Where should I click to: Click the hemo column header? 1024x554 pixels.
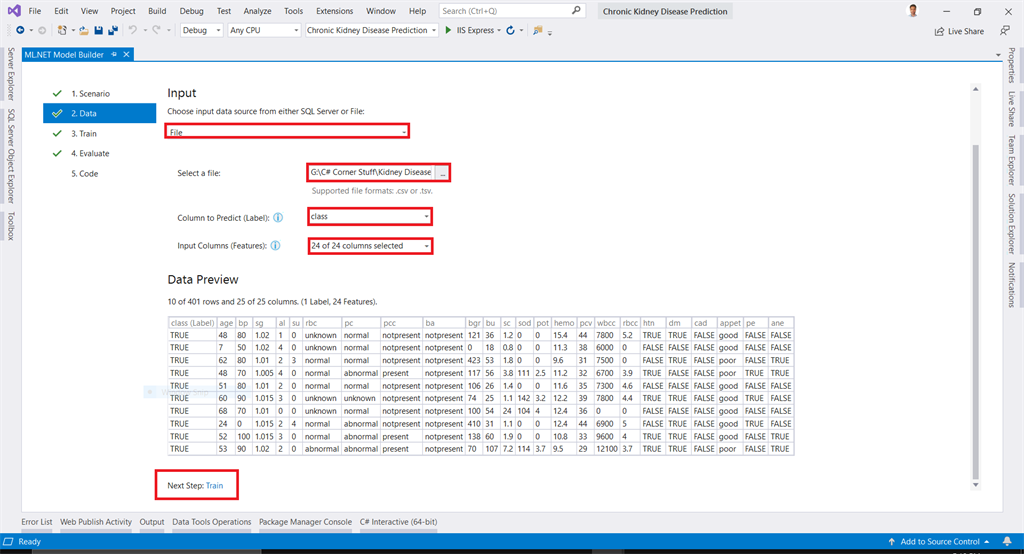[564, 323]
